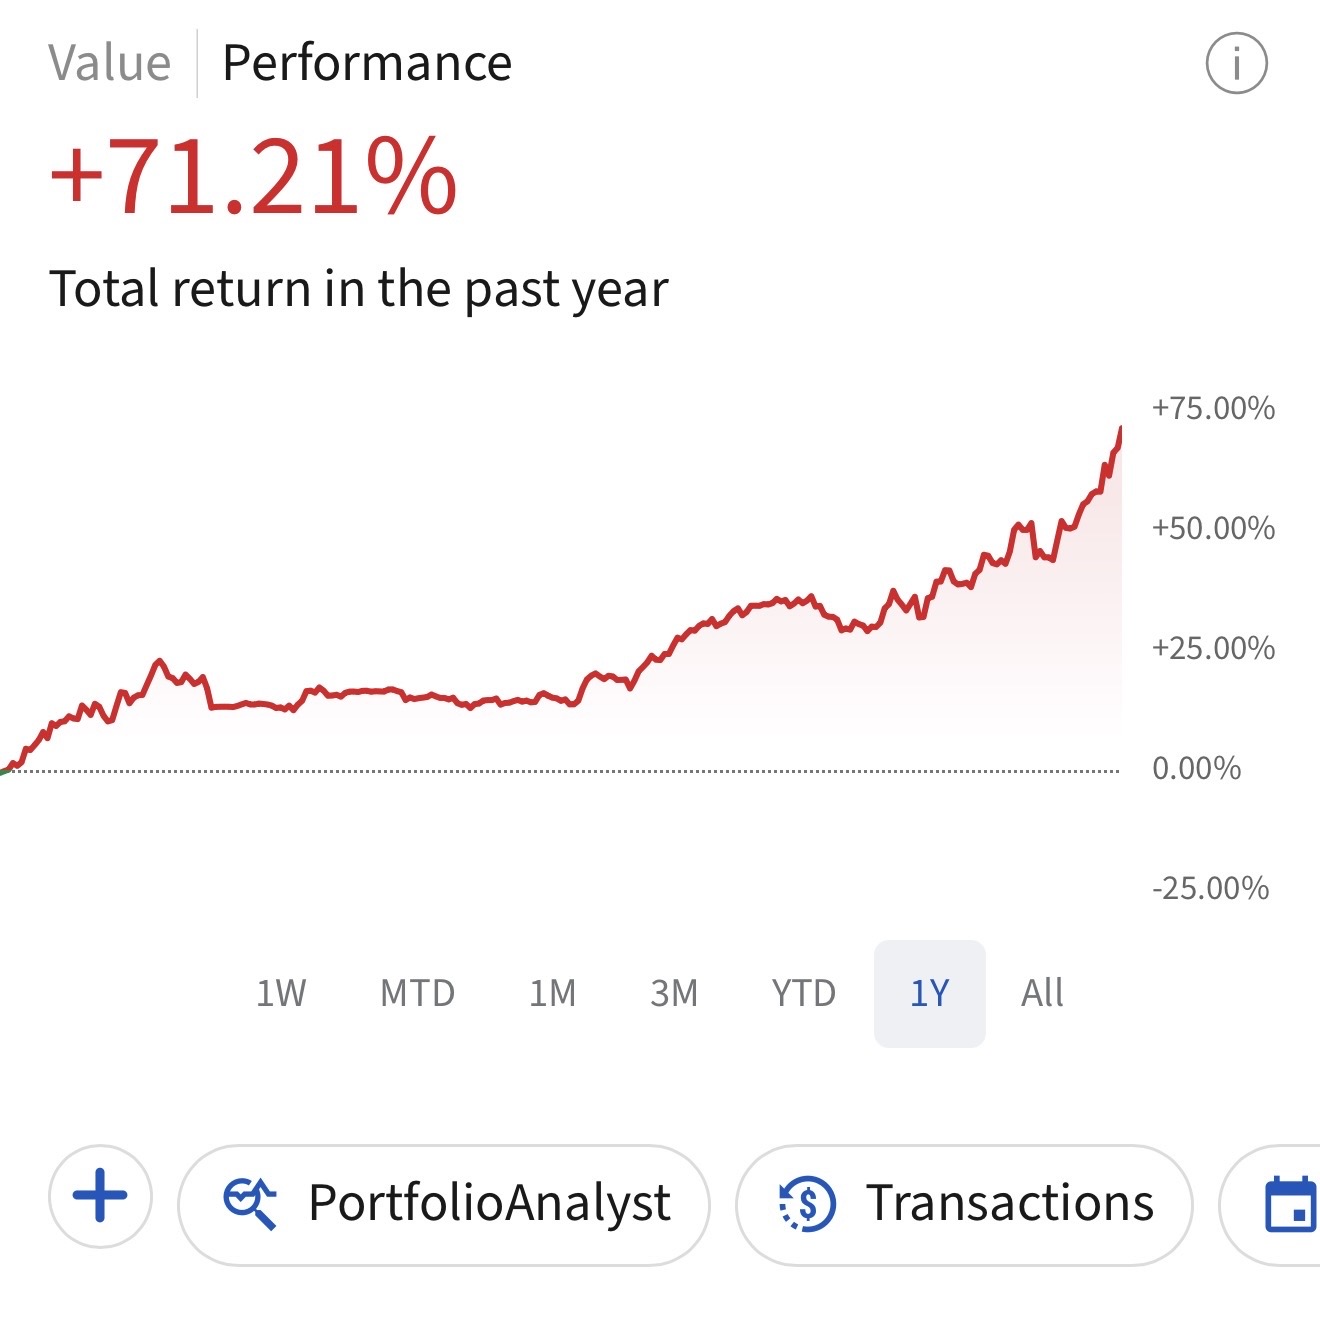Click the Transactions dollar clock icon
The image size is (1320, 1331).
[x=807, y=1203]
